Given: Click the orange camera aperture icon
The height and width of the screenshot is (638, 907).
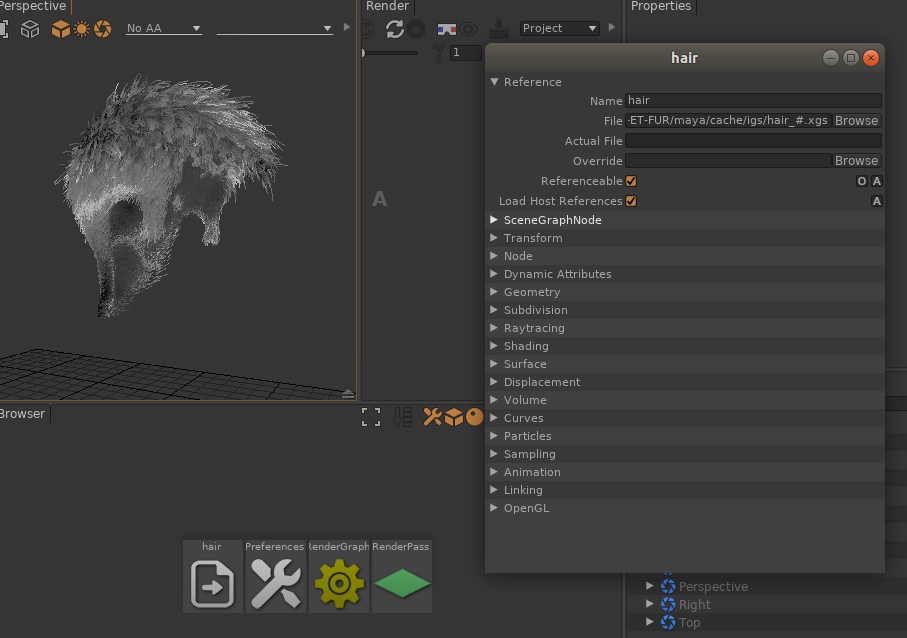Looking at the screenshot, I should click(x=102, y=29).
